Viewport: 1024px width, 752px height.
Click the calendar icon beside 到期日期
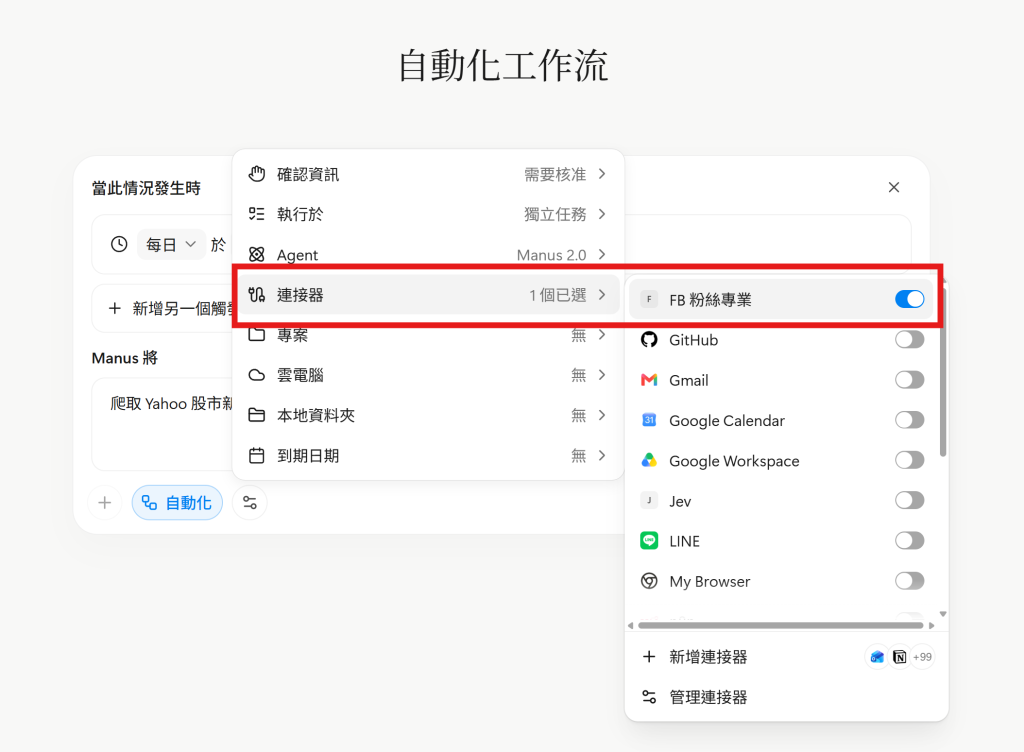coord(257,456)
